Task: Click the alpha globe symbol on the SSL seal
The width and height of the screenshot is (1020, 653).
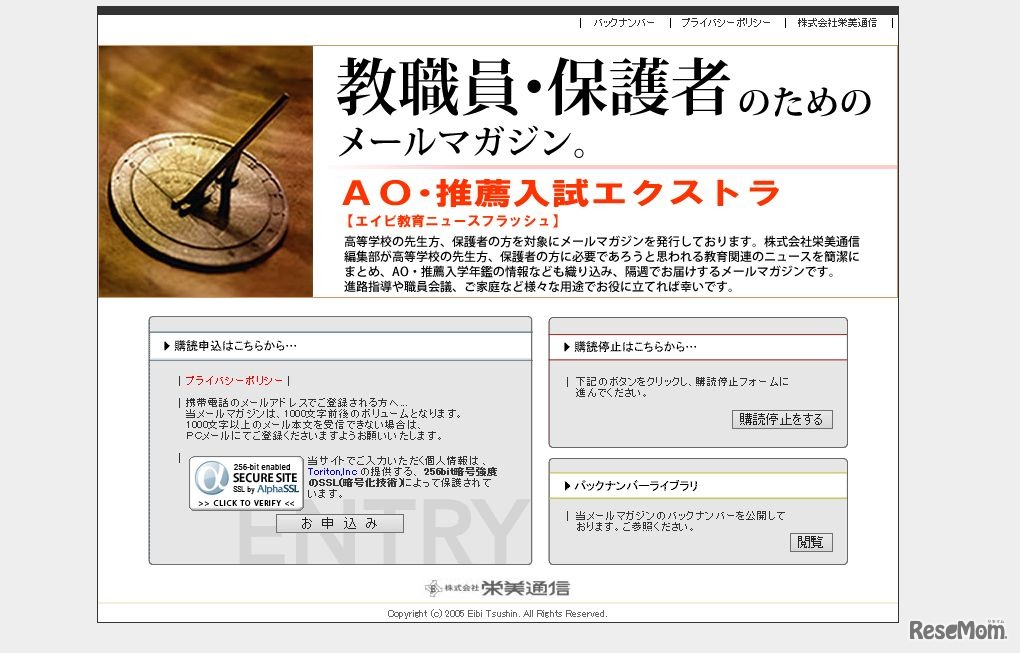Action: pyautogui.click(x=210, y=478)
